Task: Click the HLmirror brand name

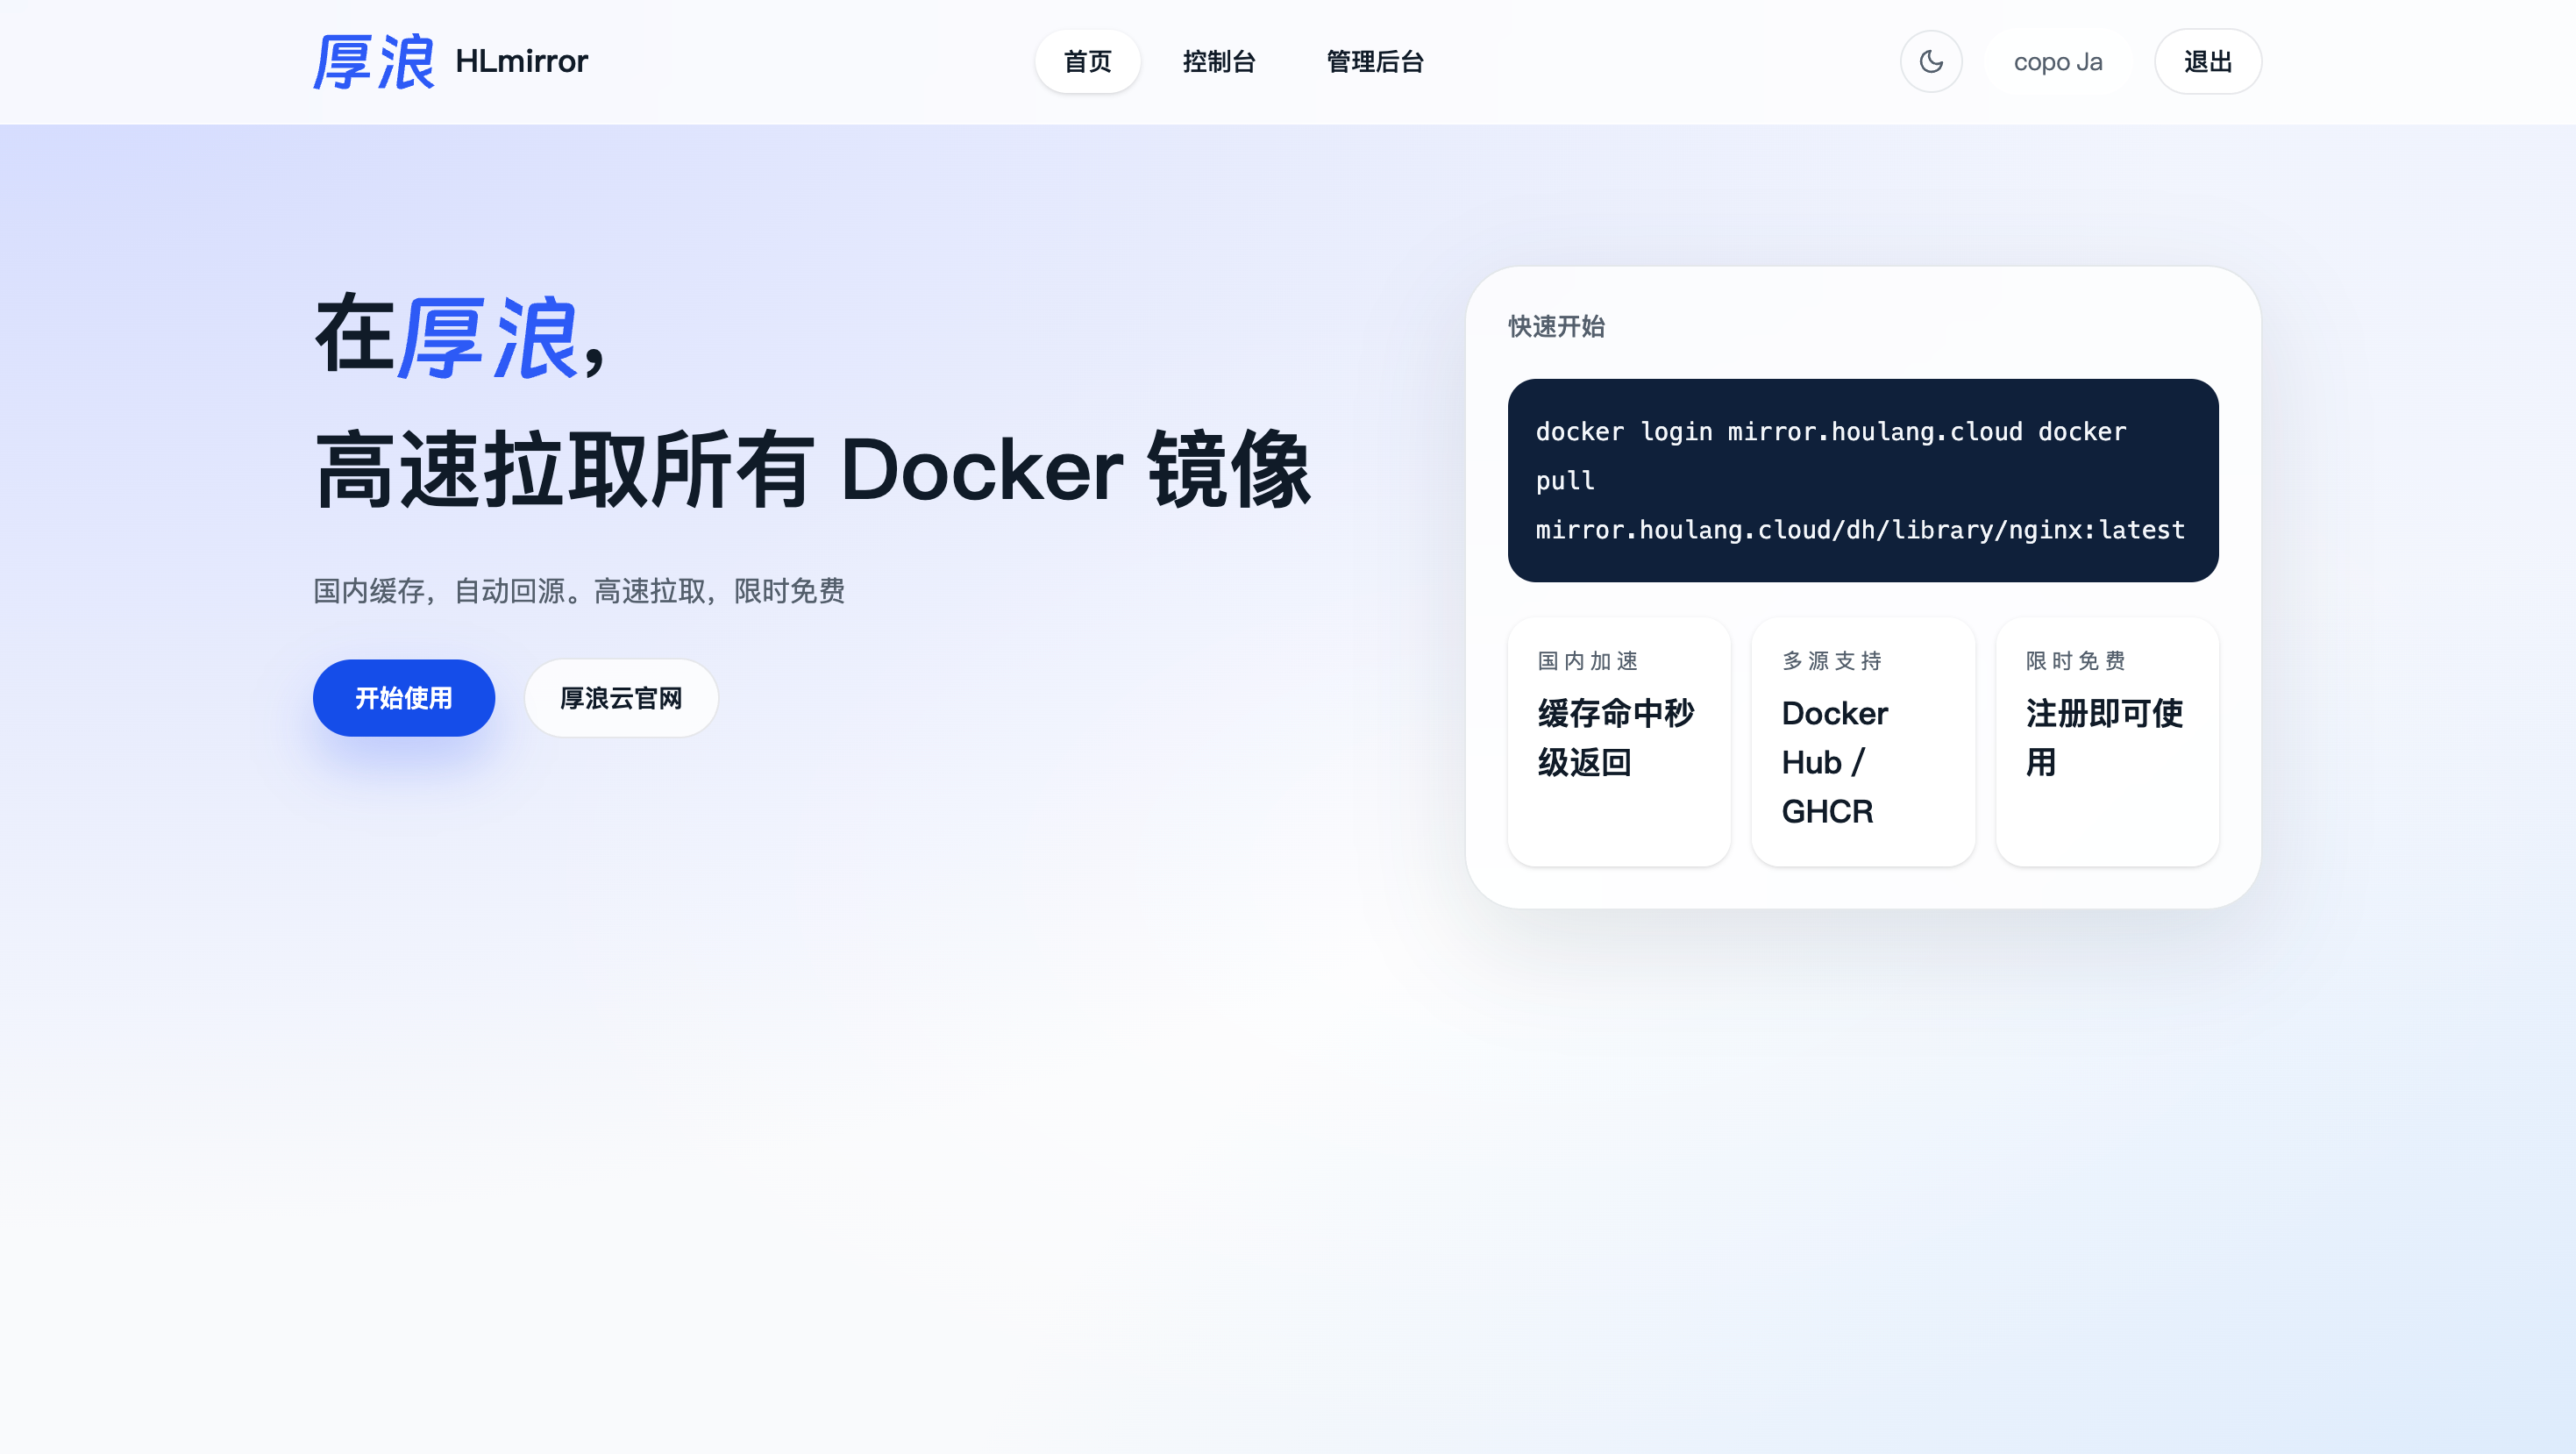Action: [521, 62]
